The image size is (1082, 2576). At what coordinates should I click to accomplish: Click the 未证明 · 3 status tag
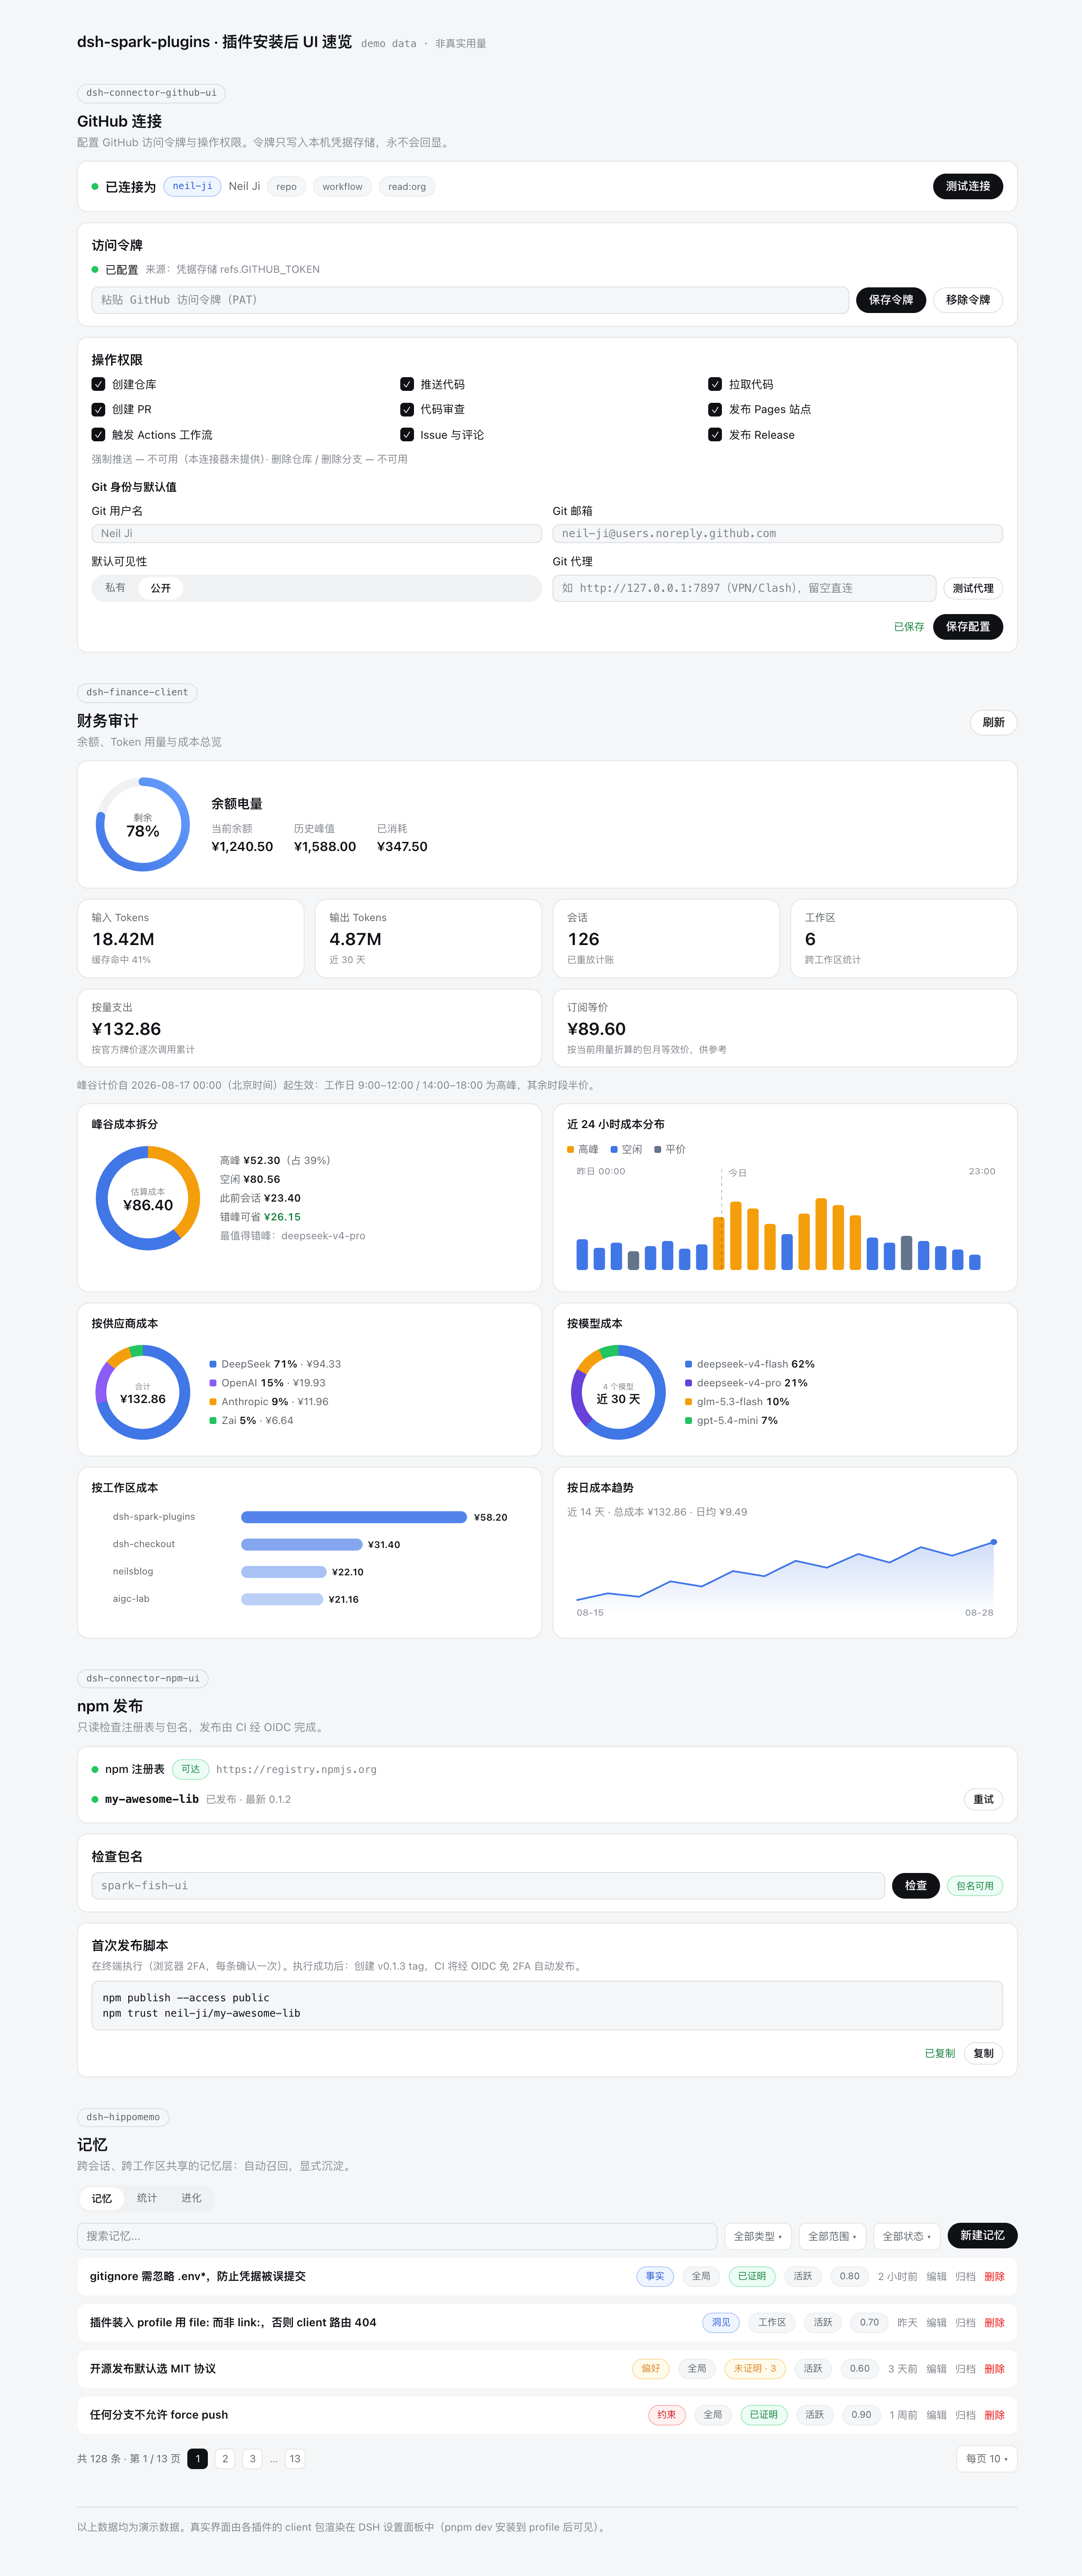(755, 2369)
